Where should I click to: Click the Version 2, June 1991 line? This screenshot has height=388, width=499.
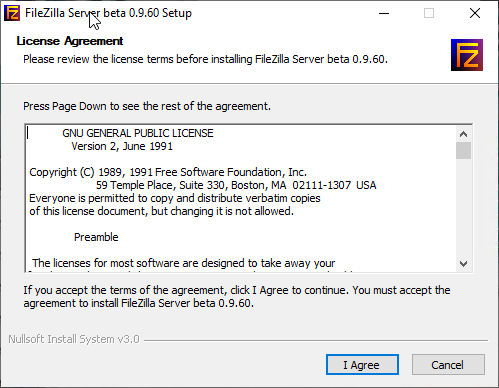pos(122,146)
